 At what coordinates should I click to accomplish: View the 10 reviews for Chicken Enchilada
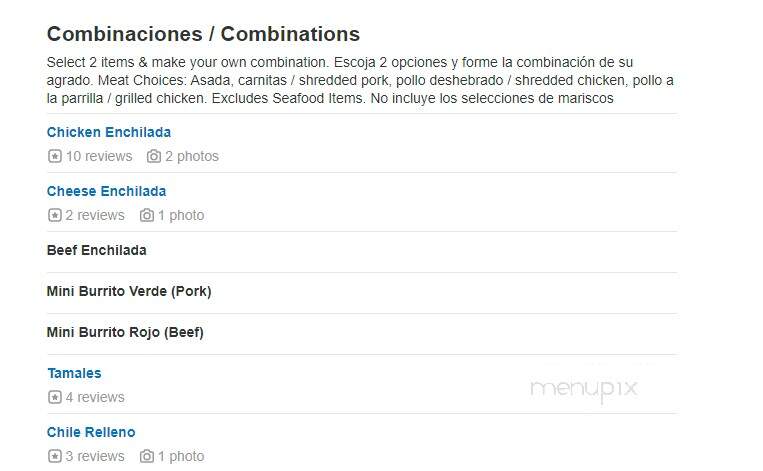click(99, 156)
